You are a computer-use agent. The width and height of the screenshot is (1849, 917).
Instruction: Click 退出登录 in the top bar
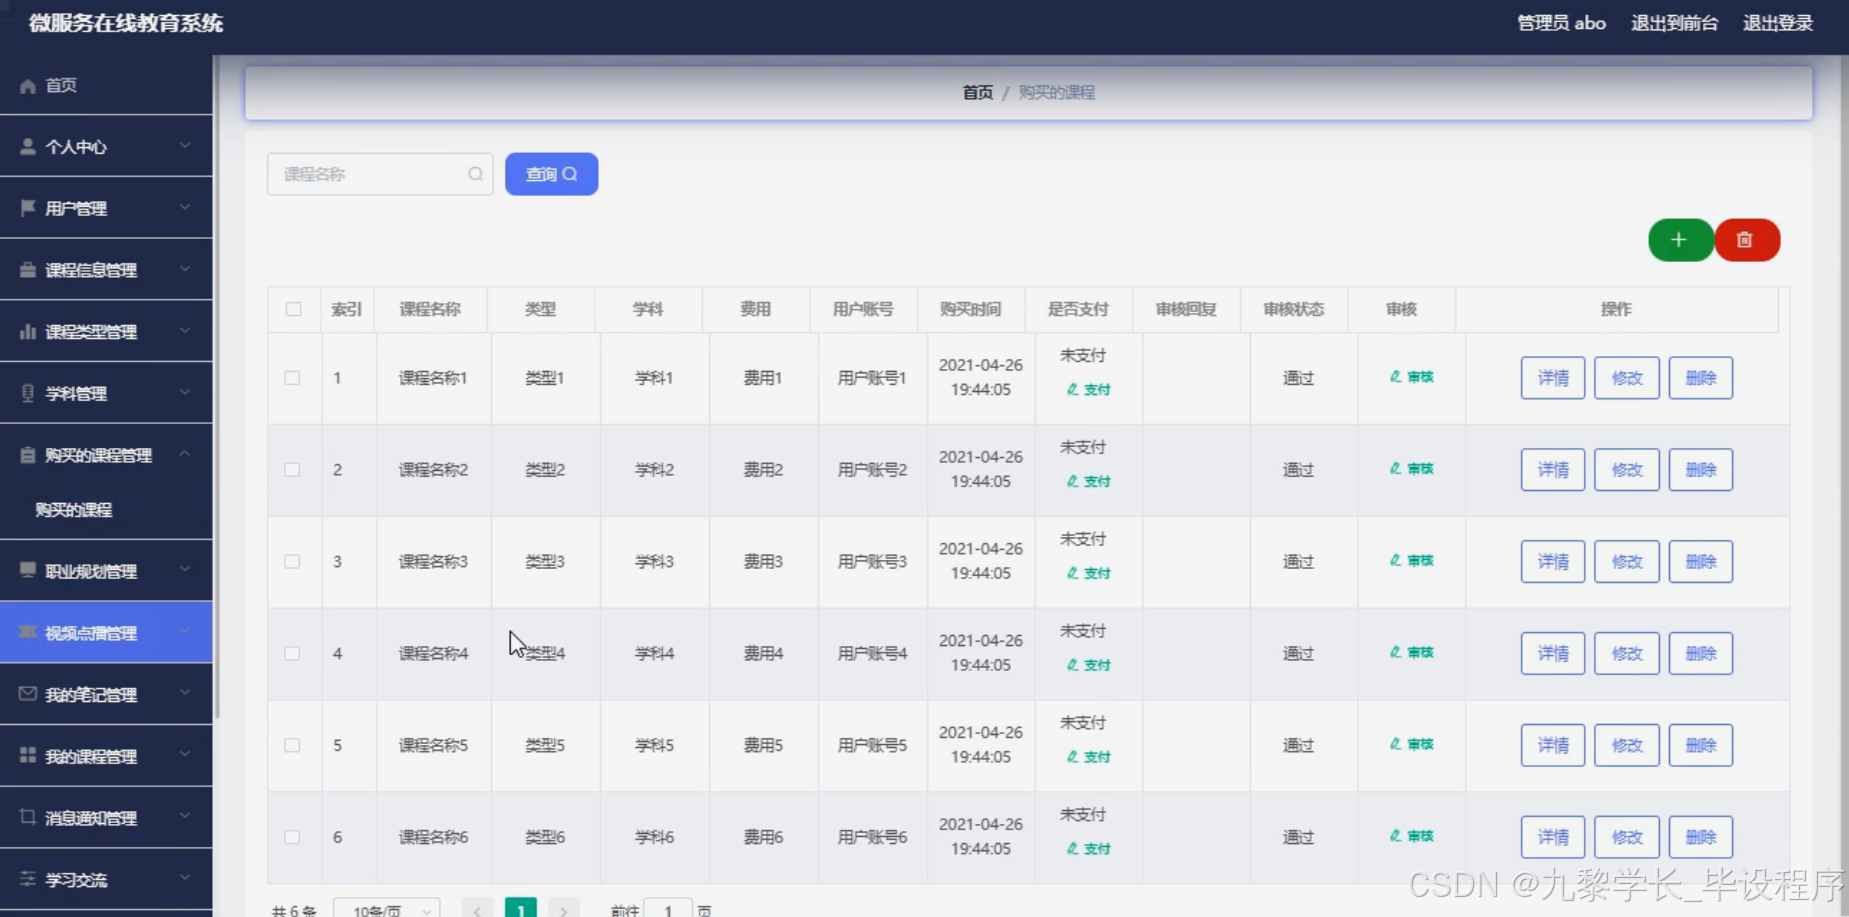point(1778,23)
